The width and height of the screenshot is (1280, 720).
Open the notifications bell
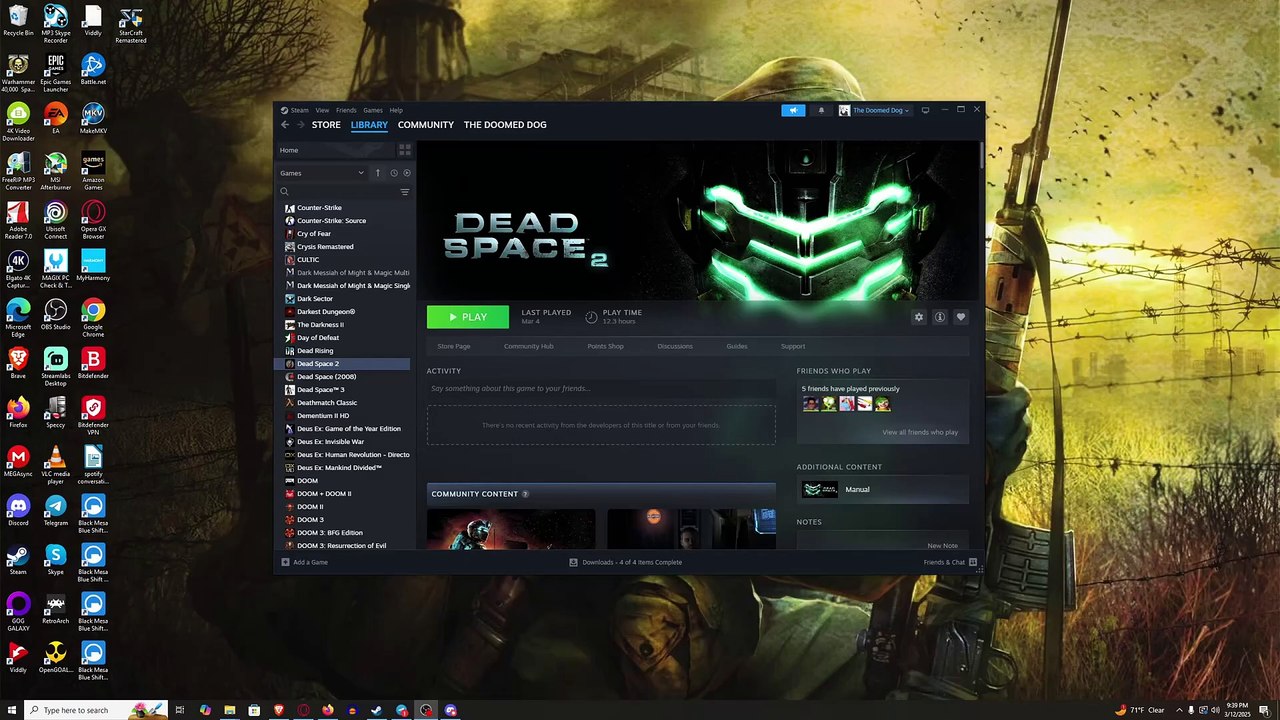pos(821,110)
